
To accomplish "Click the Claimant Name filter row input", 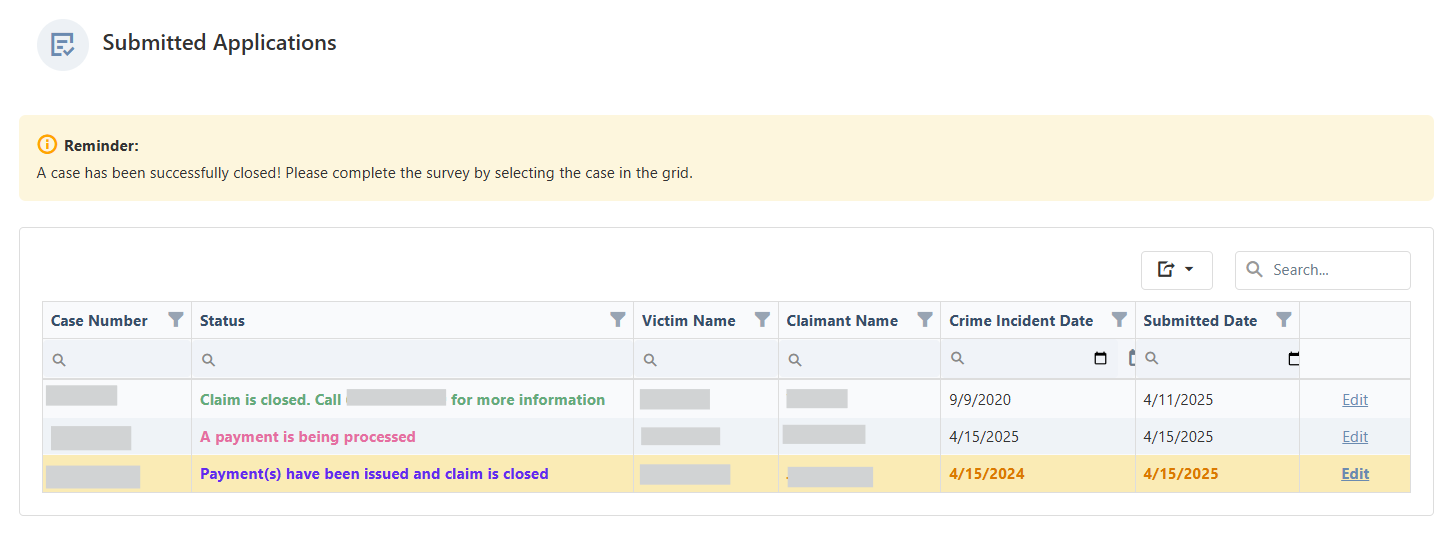I will point(859,359).
